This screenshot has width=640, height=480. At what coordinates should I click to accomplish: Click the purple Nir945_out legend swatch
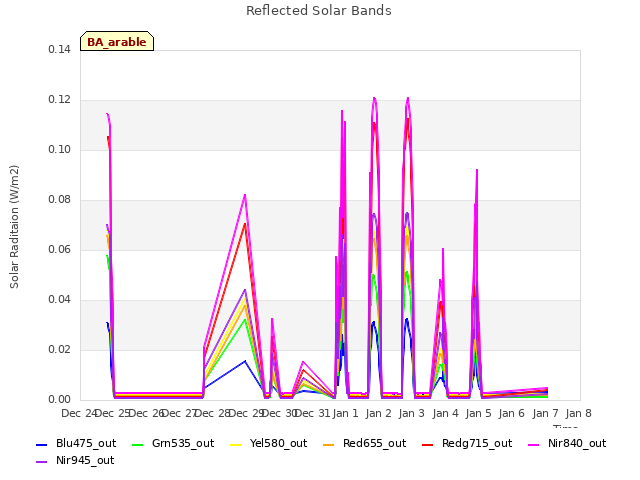point(42,462)
